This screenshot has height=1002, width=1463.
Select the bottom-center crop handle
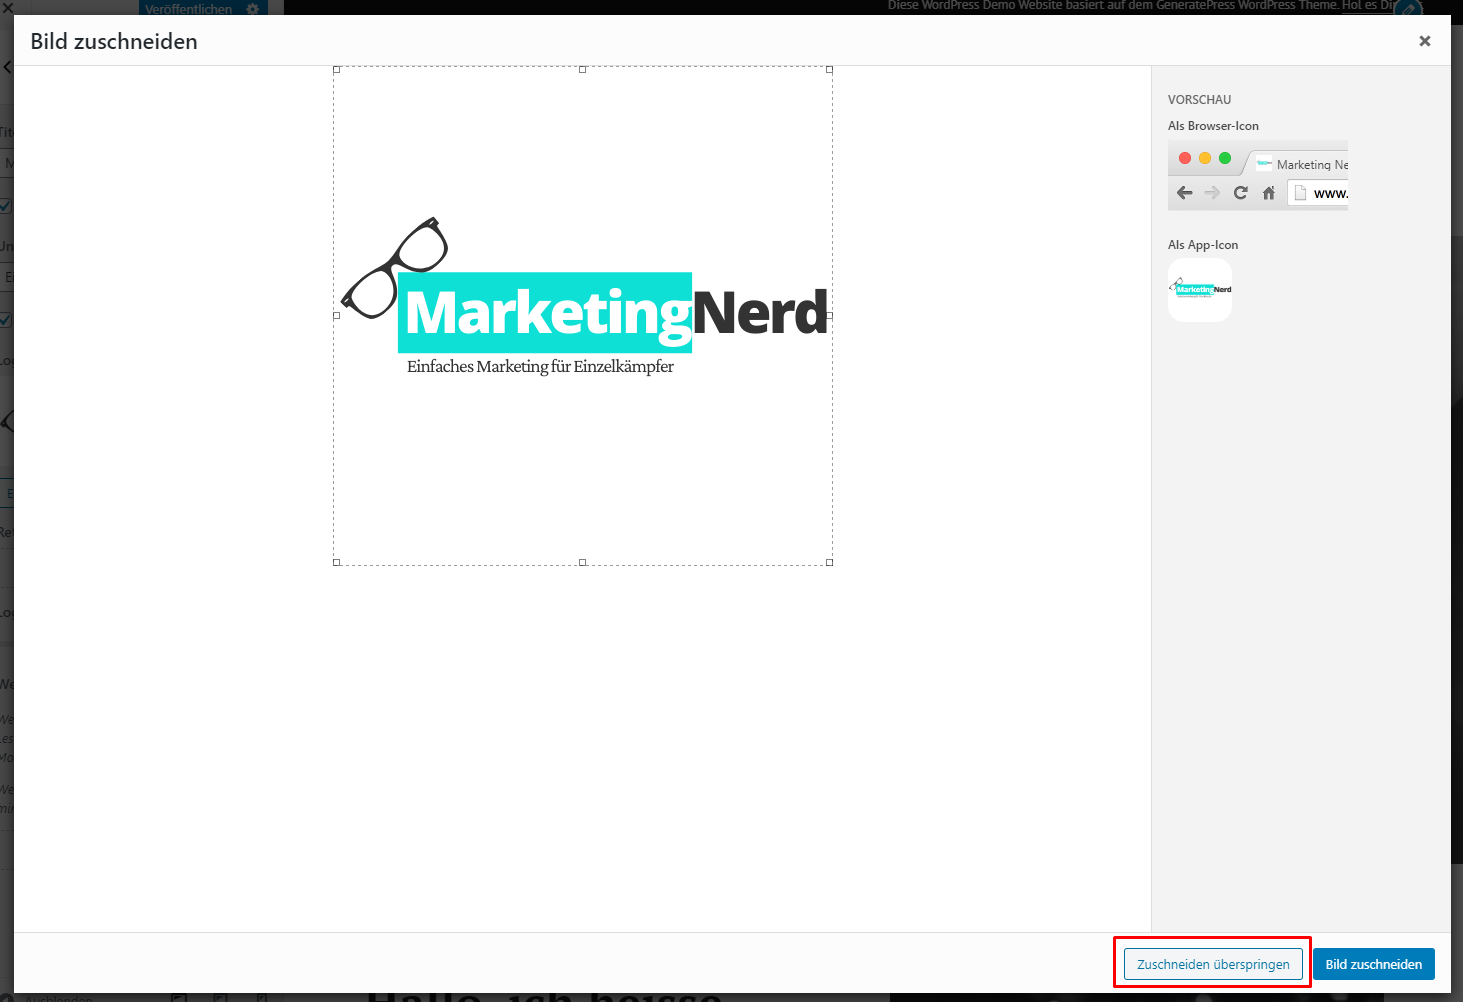583,562
